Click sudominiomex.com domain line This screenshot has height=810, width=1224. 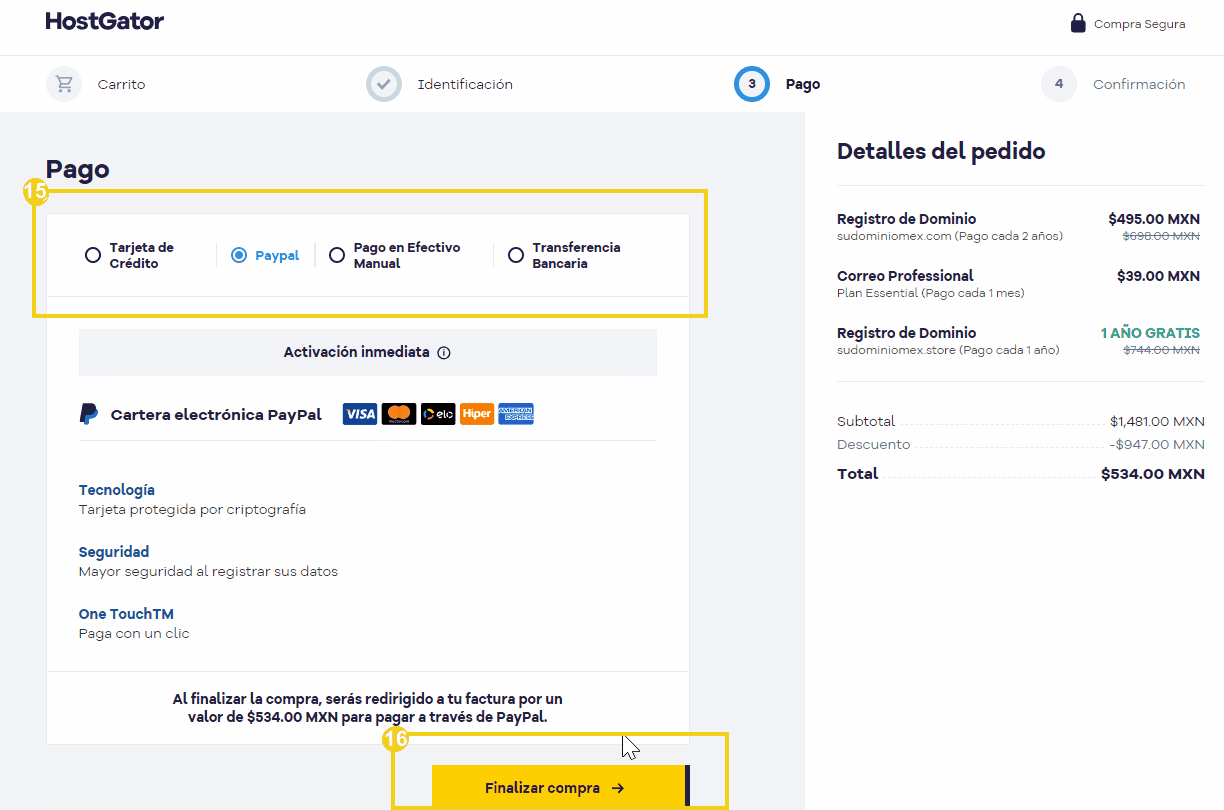point(950,237)
